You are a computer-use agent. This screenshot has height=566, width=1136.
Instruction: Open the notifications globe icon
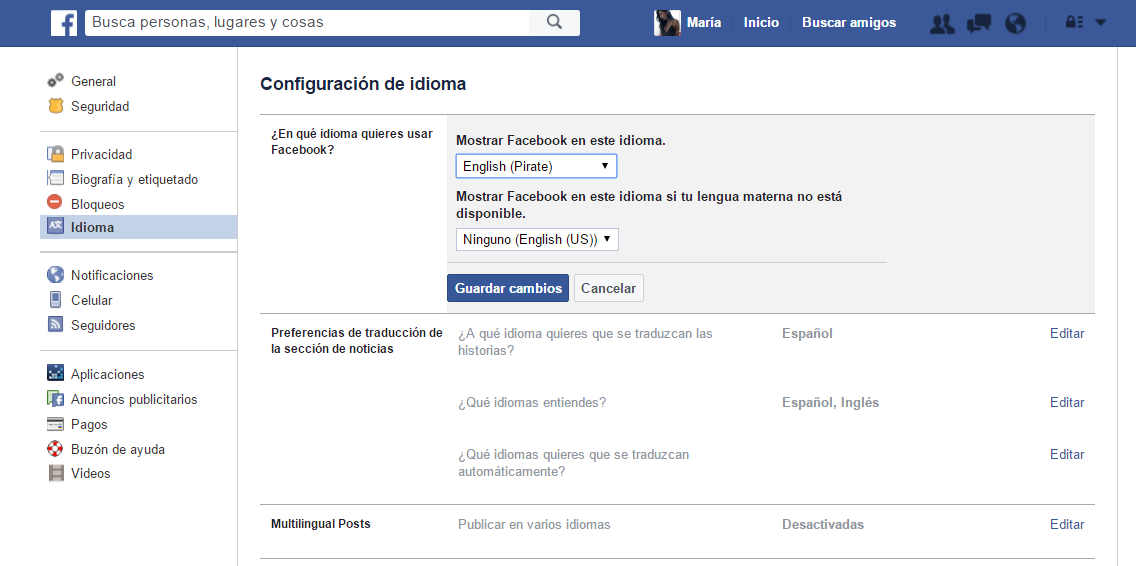coord(1015,23)
